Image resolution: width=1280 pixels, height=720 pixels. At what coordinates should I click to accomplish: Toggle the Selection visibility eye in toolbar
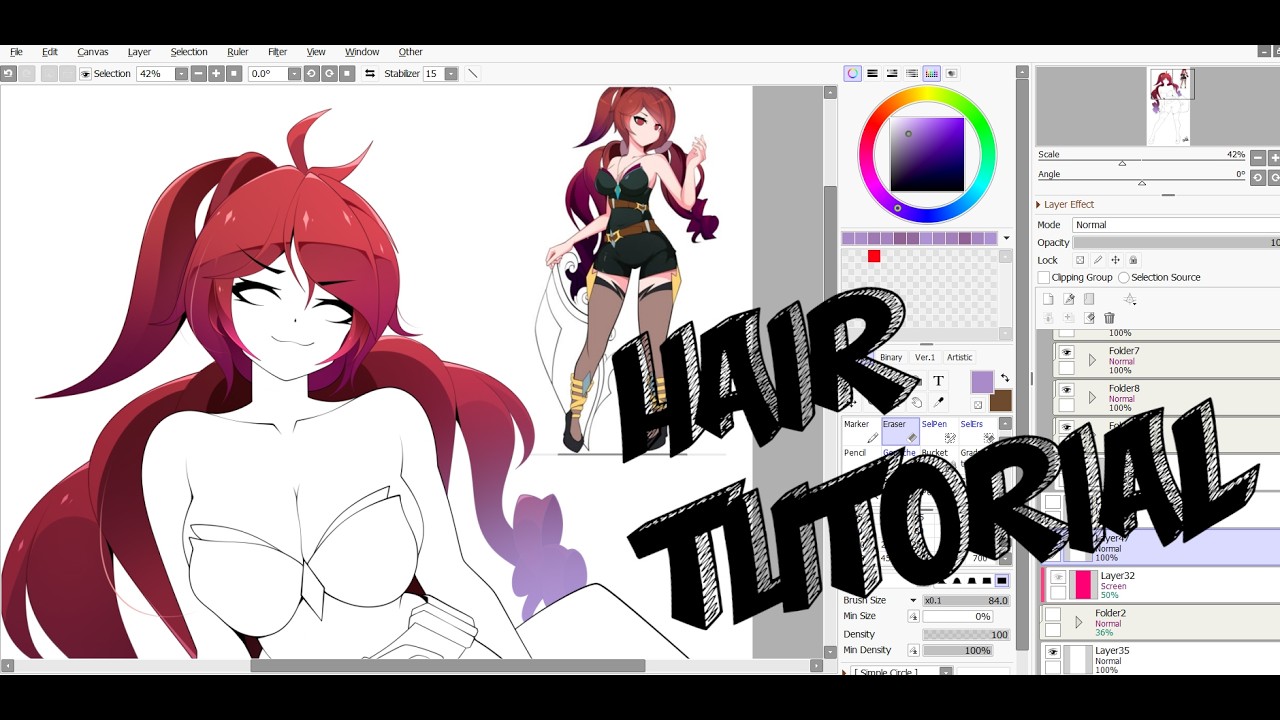[x=85, y=74]
